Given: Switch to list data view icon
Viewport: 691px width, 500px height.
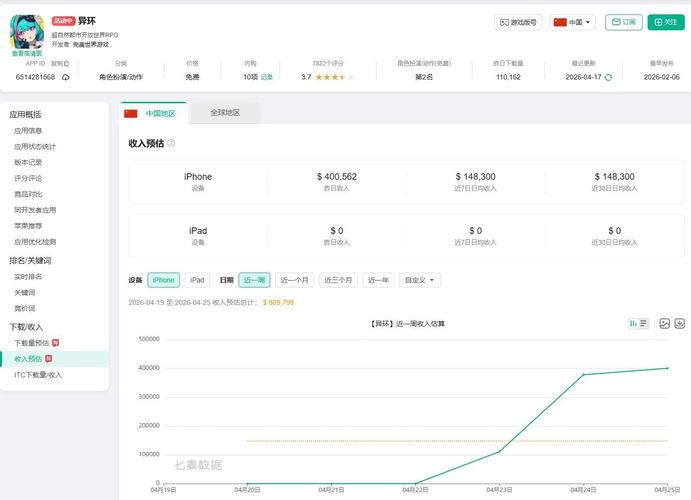Looking at the screenshot, I should pos(643,324).
